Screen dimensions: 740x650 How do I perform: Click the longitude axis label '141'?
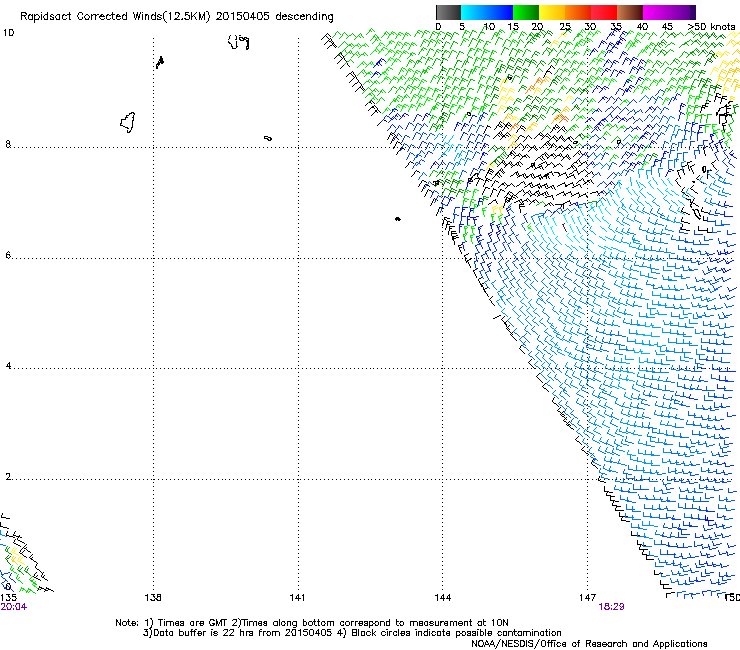pos(297,598)
